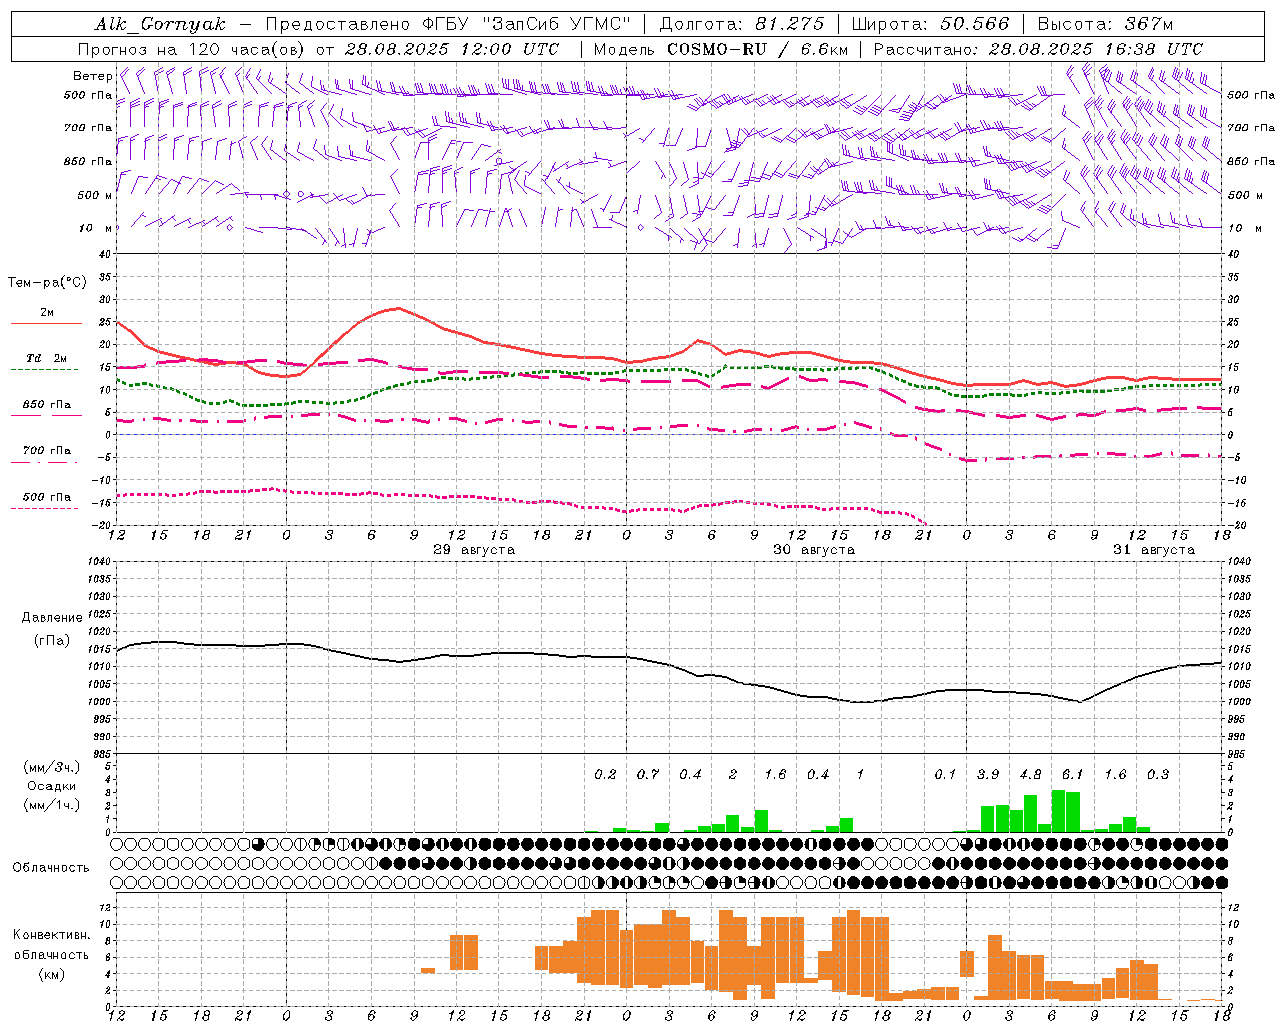Click the 6.1 precipitation total value
Viewport: 1280px width, 1024px height.
(x=1073, y=775)
